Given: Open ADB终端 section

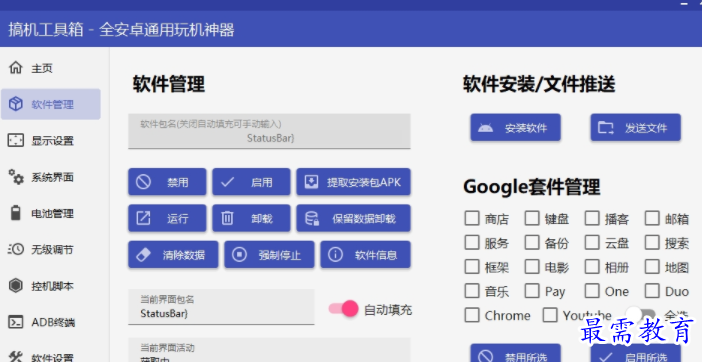Looking at the screenshot, I should tap(50, 322).
